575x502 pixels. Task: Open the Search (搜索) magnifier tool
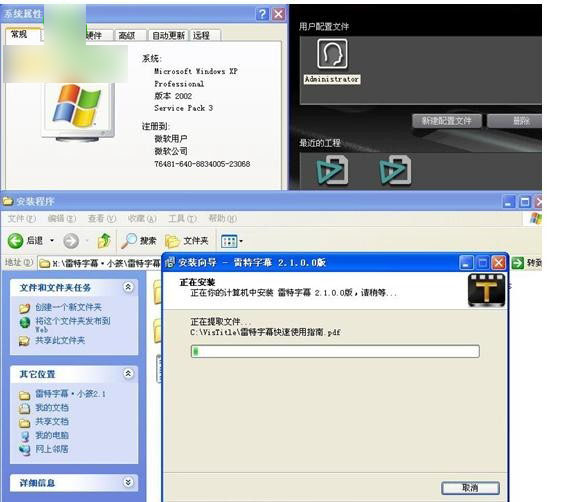[139, 241]
